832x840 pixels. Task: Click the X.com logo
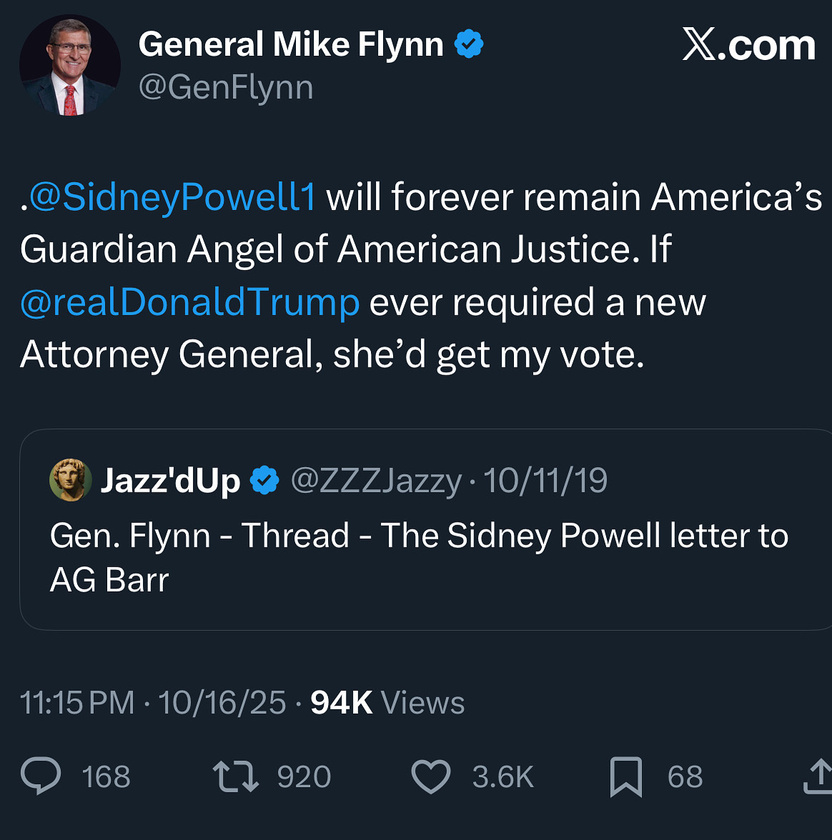(x=748, y=45)
